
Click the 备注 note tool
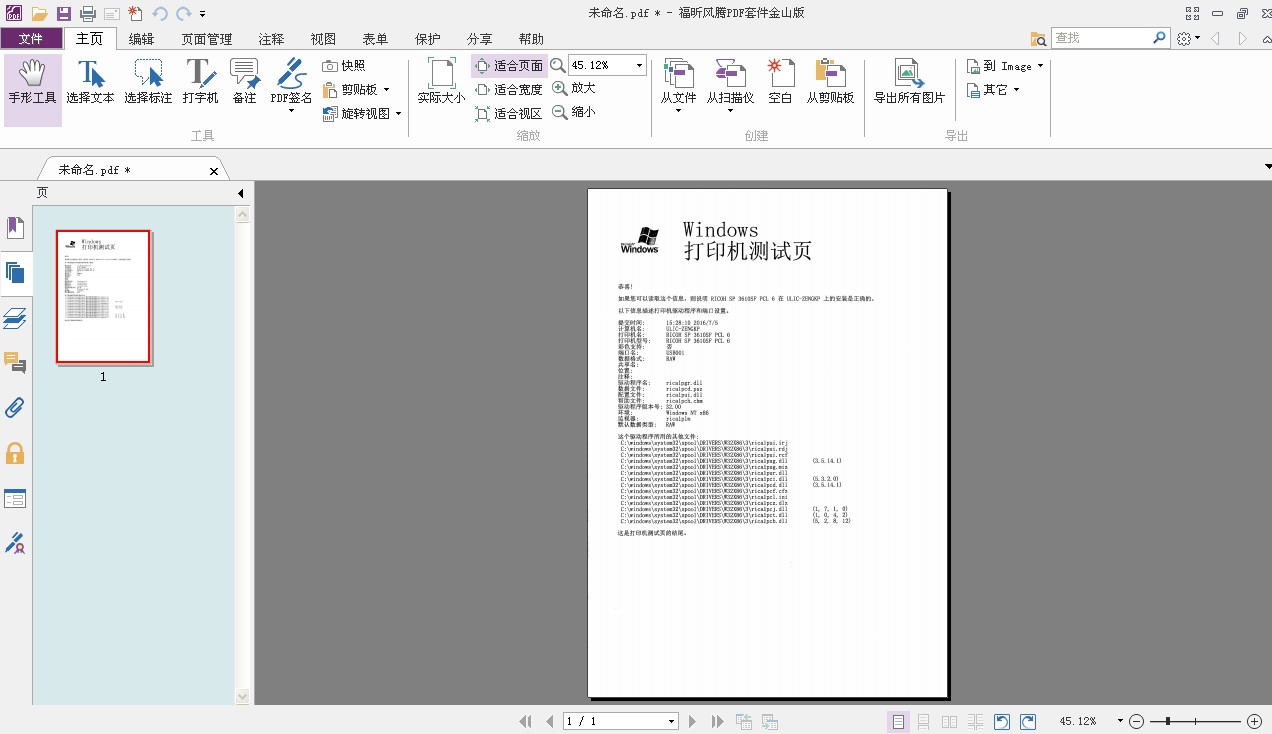(244, 83)
